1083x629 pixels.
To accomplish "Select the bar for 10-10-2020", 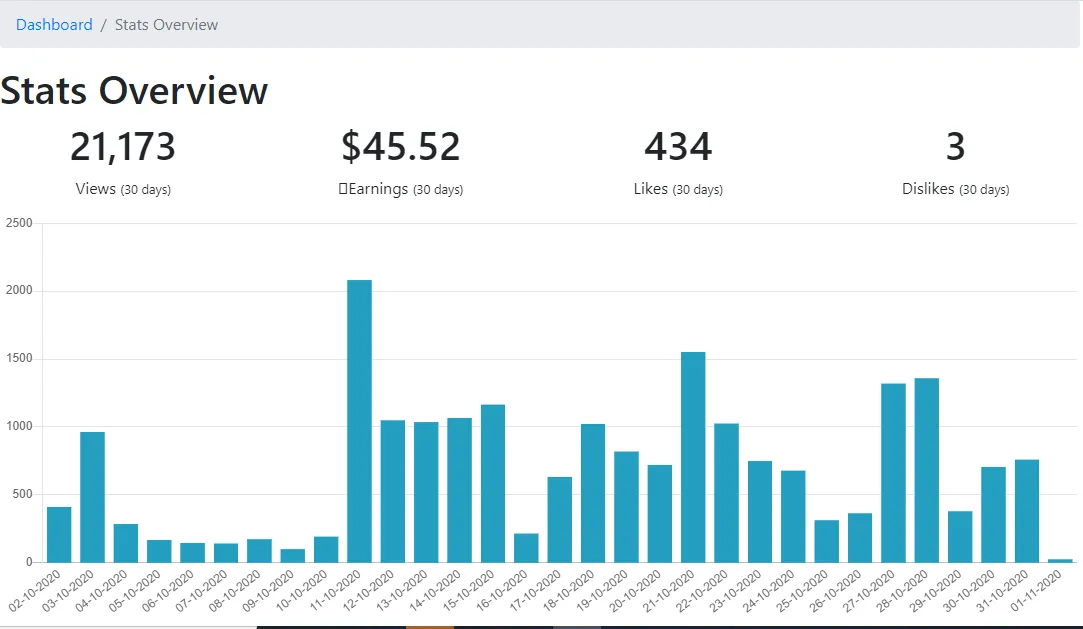I will [326, 550].
